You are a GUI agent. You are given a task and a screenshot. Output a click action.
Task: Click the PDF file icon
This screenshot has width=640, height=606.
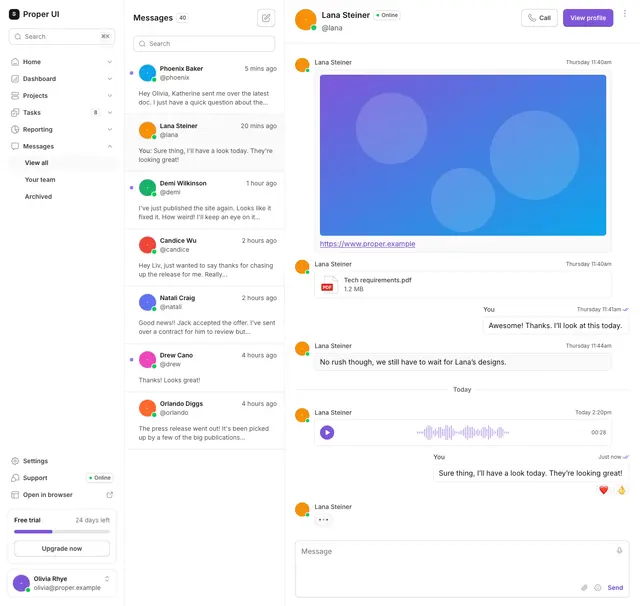point(329,284)
